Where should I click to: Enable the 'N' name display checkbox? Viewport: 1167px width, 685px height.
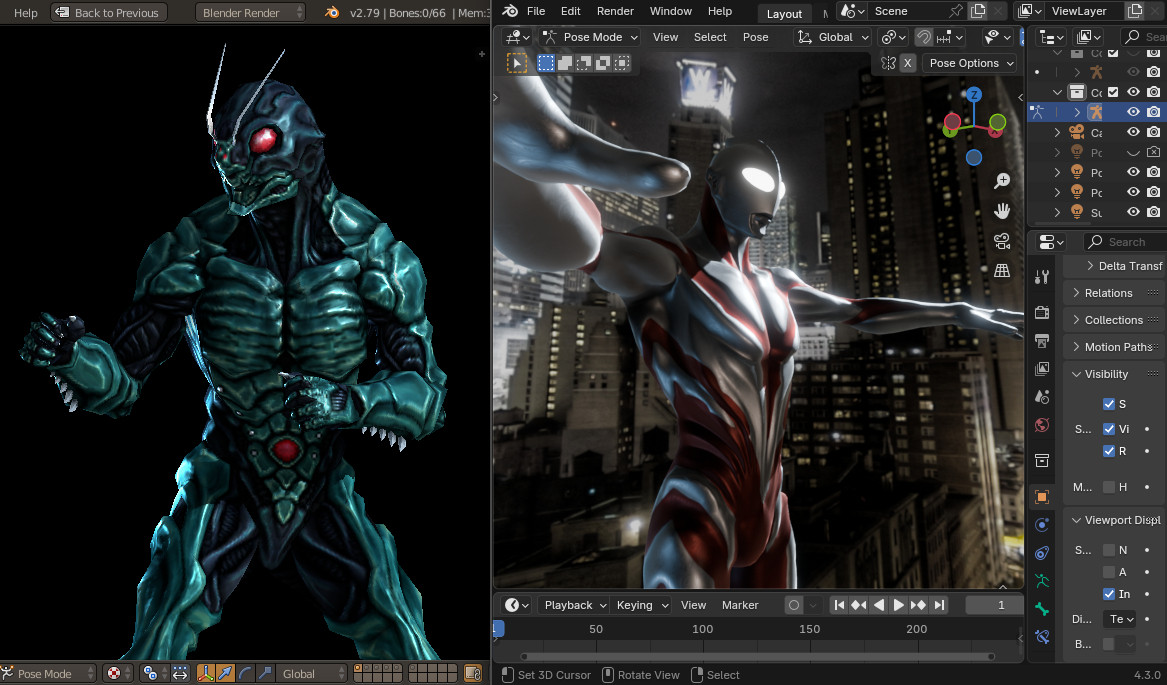(1109, 550)
